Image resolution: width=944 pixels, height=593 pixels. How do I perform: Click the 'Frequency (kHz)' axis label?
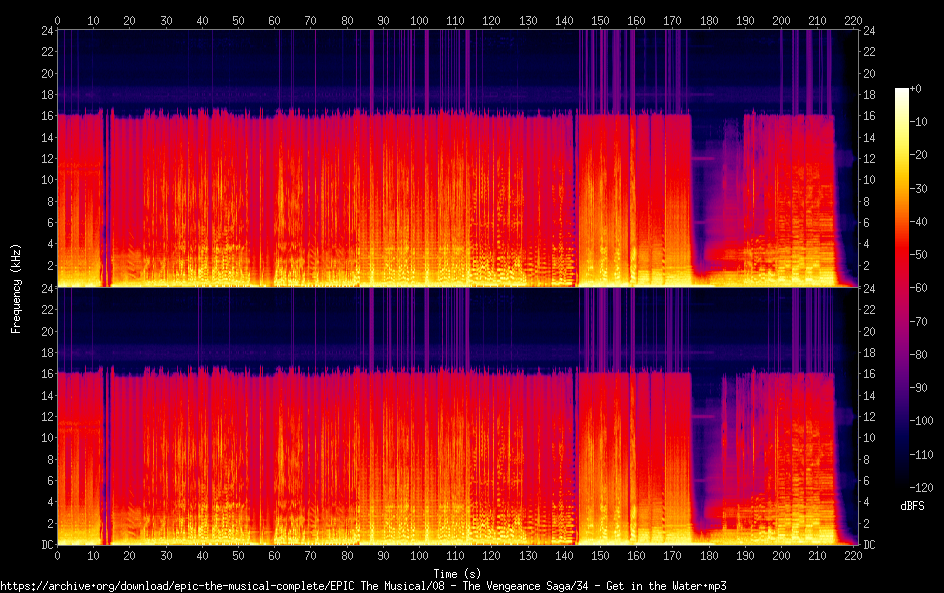point(16,287)
